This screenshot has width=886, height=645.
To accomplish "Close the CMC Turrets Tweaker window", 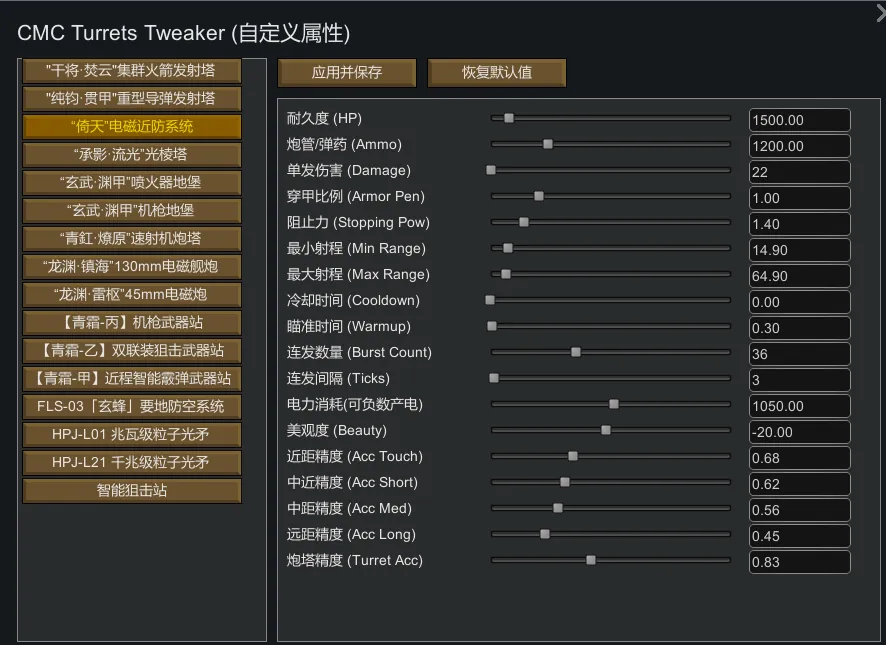I will click(880, 11).
